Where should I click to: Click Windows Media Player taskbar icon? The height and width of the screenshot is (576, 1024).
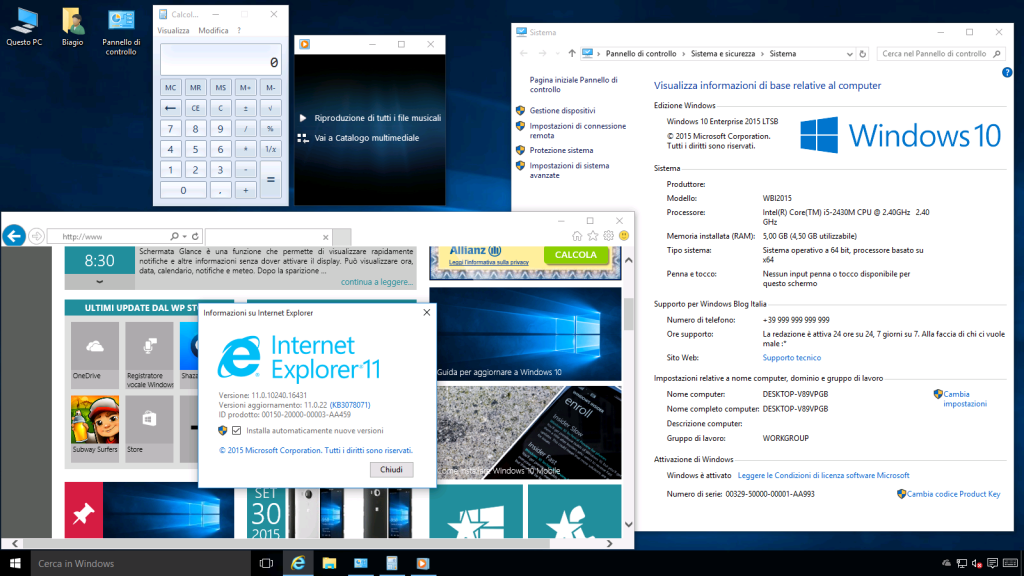423,563
